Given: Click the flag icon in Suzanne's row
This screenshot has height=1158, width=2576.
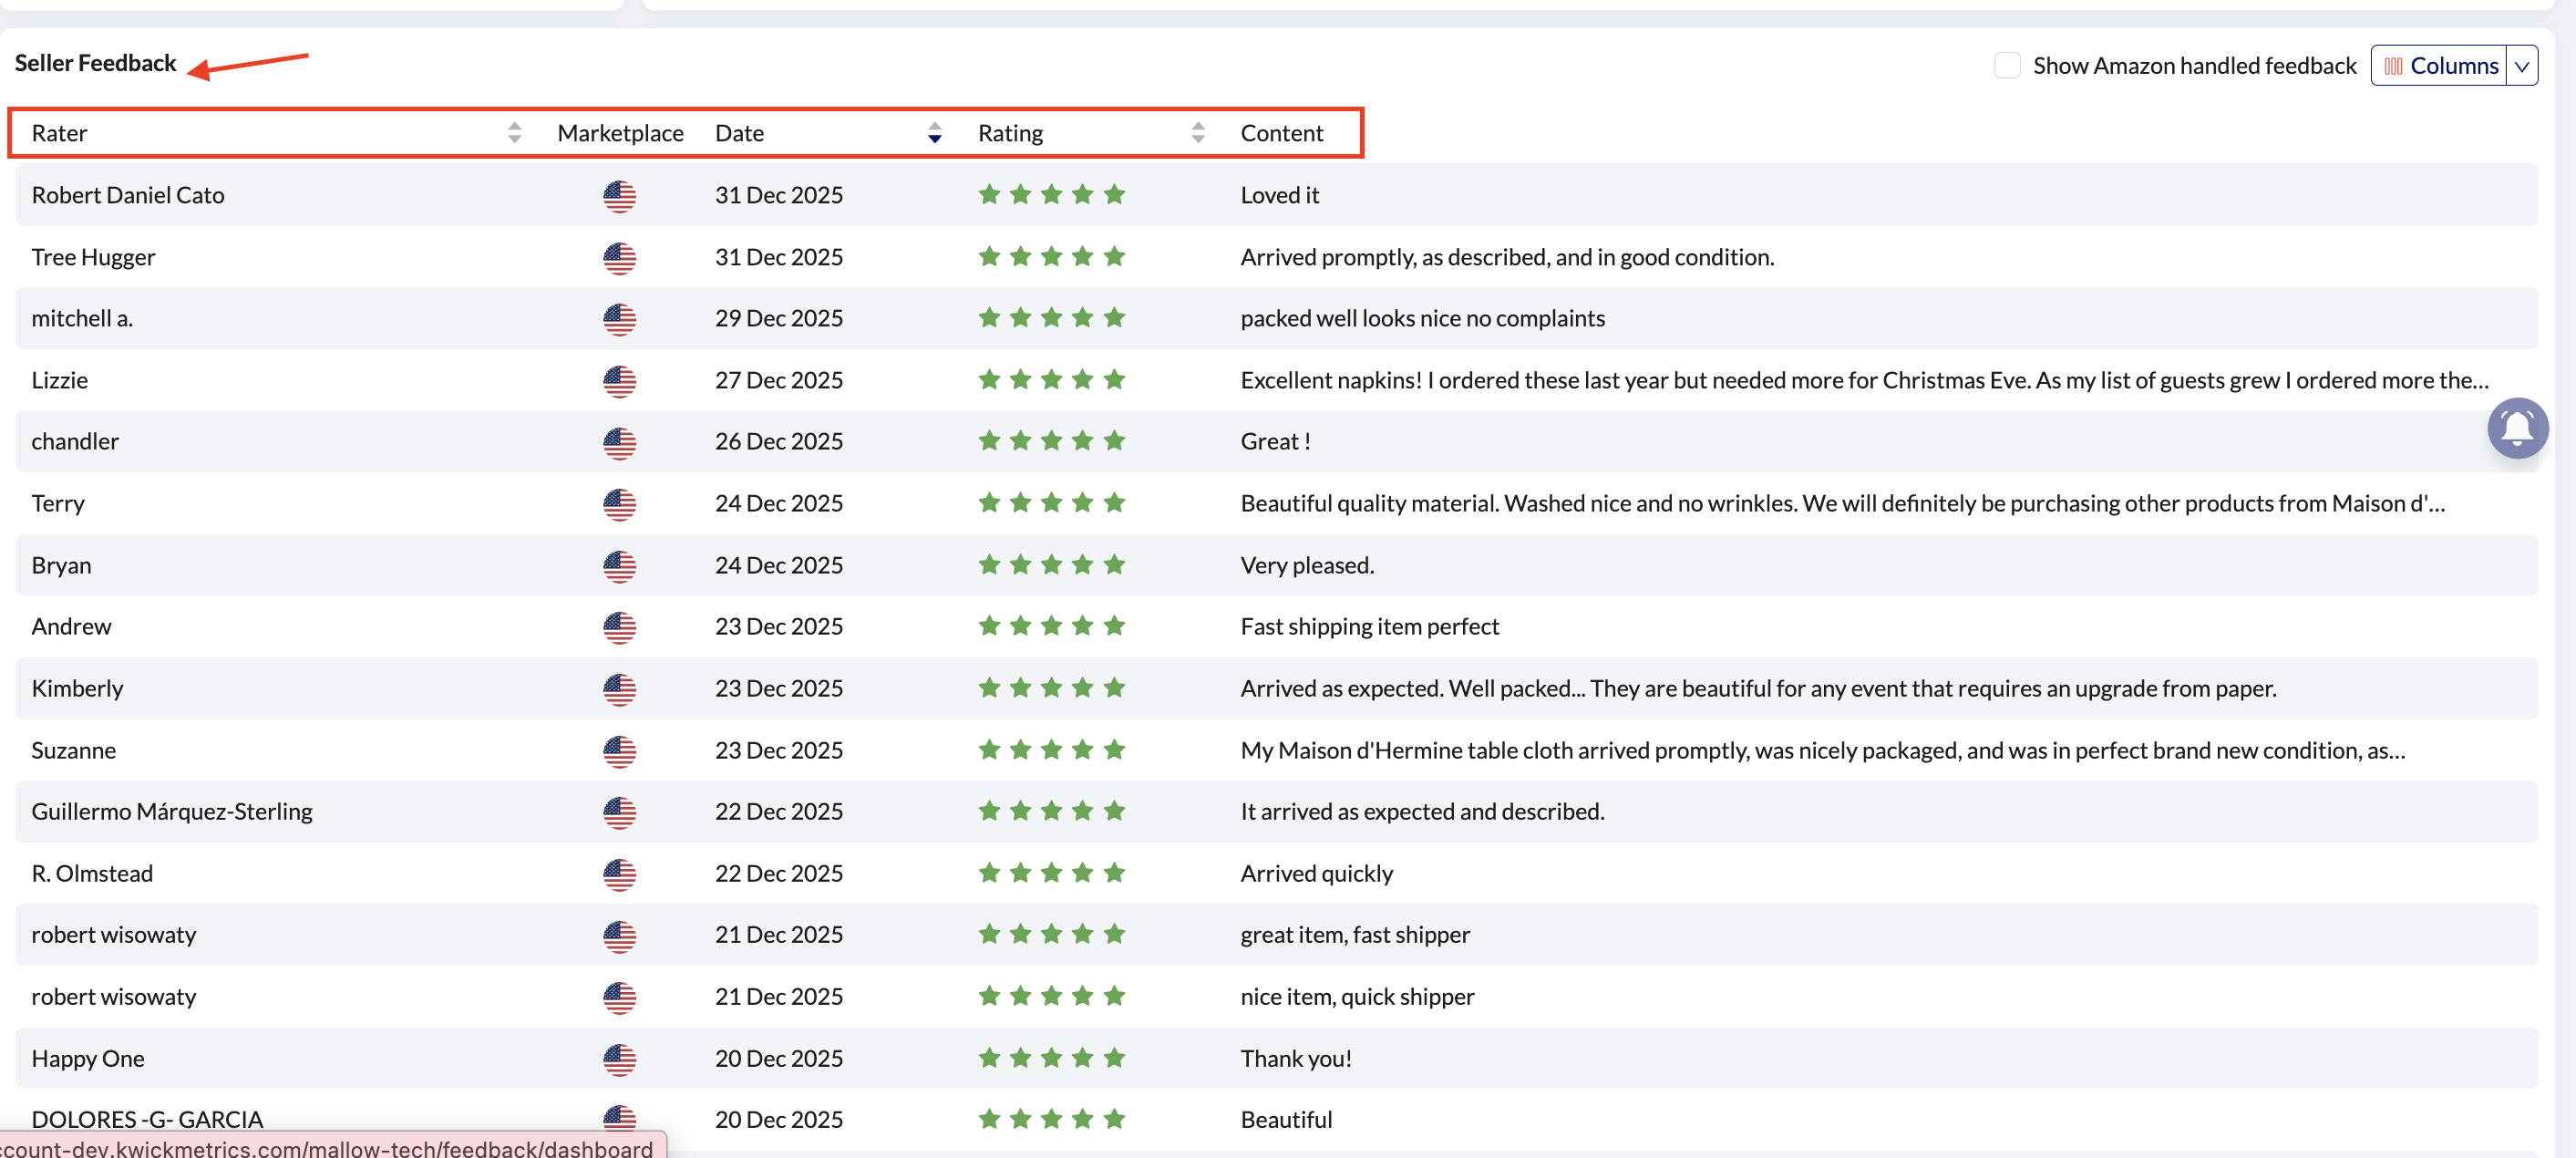Looking at the screenshot, I should 619,751.
